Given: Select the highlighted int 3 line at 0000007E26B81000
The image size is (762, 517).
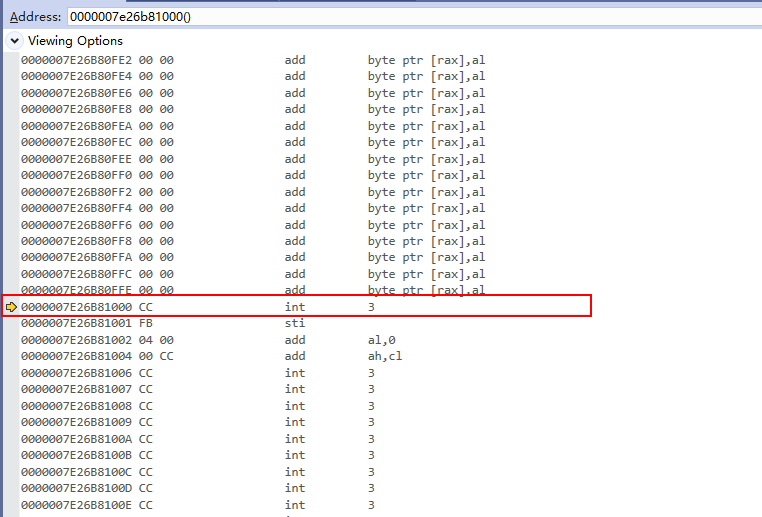Looking at the screenshot, I should 300,307.
